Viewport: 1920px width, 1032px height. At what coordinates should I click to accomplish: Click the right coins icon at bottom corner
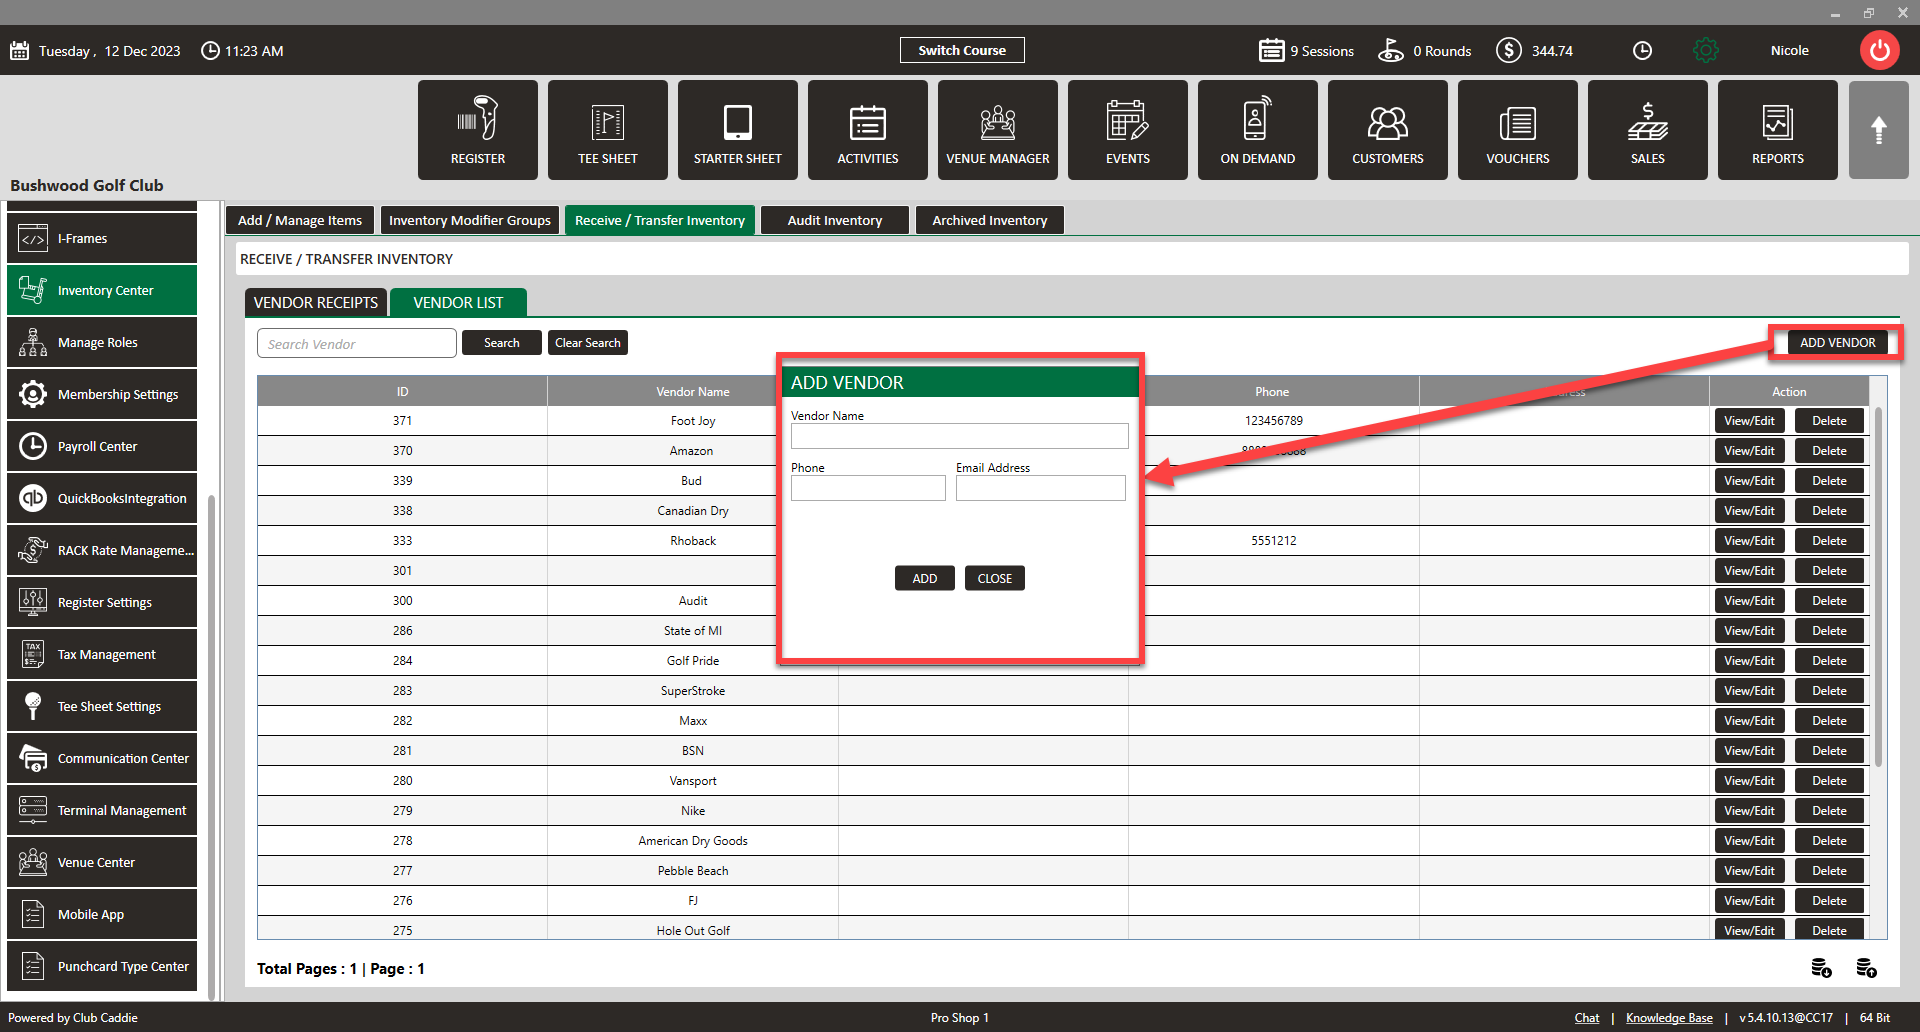(x=1866, y=968)
